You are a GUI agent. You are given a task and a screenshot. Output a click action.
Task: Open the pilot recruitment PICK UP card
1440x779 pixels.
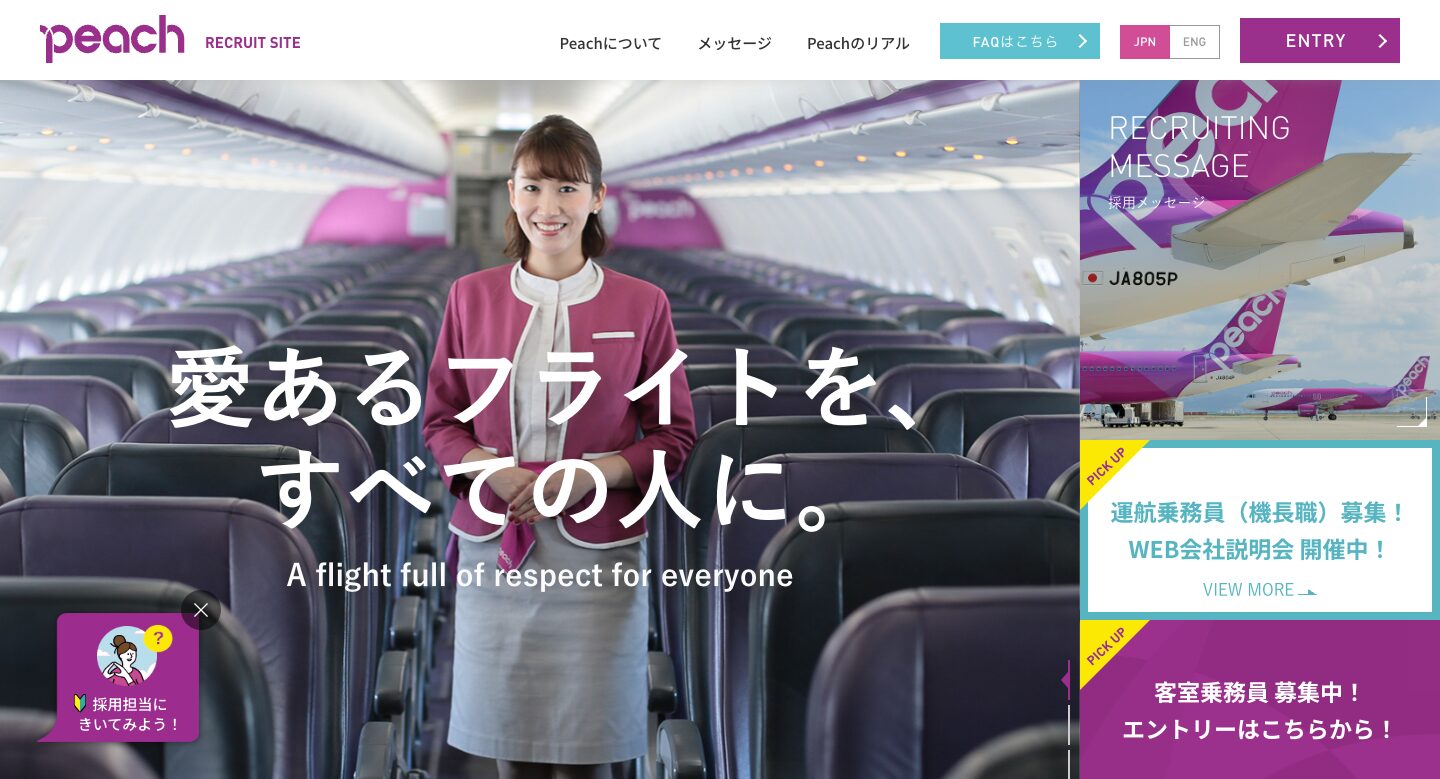pos(1260,530)
